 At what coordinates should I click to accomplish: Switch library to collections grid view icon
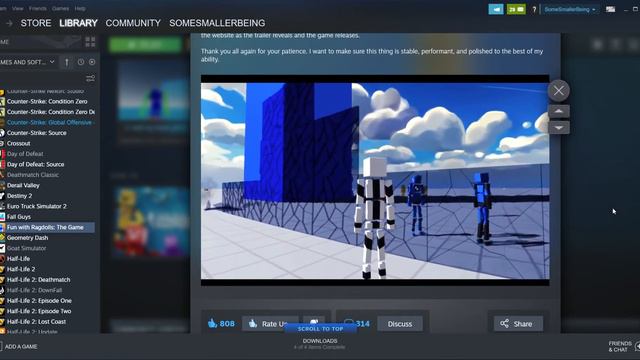coord(90,42)
